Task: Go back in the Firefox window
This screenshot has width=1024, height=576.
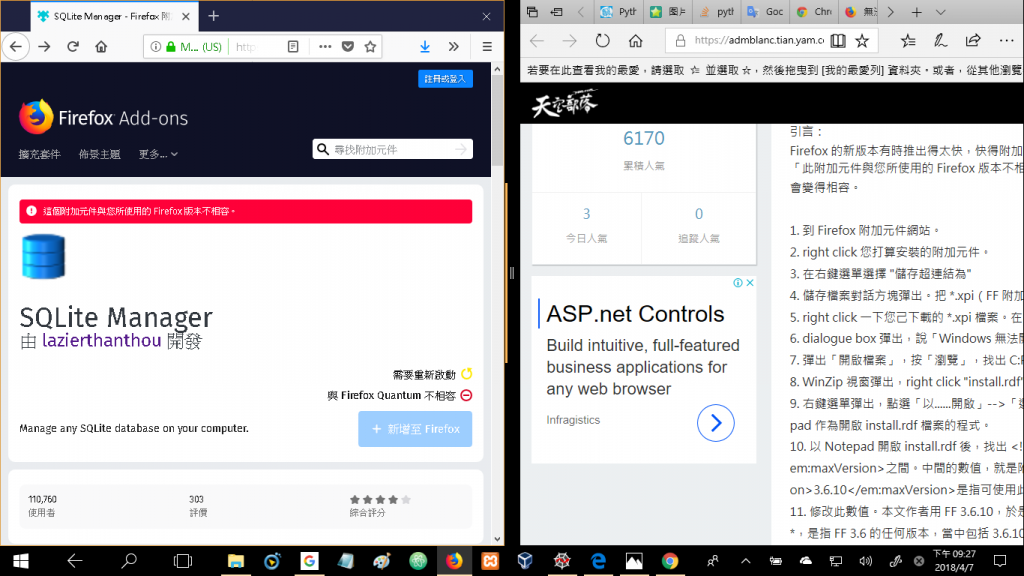Action: coord(16,47)
